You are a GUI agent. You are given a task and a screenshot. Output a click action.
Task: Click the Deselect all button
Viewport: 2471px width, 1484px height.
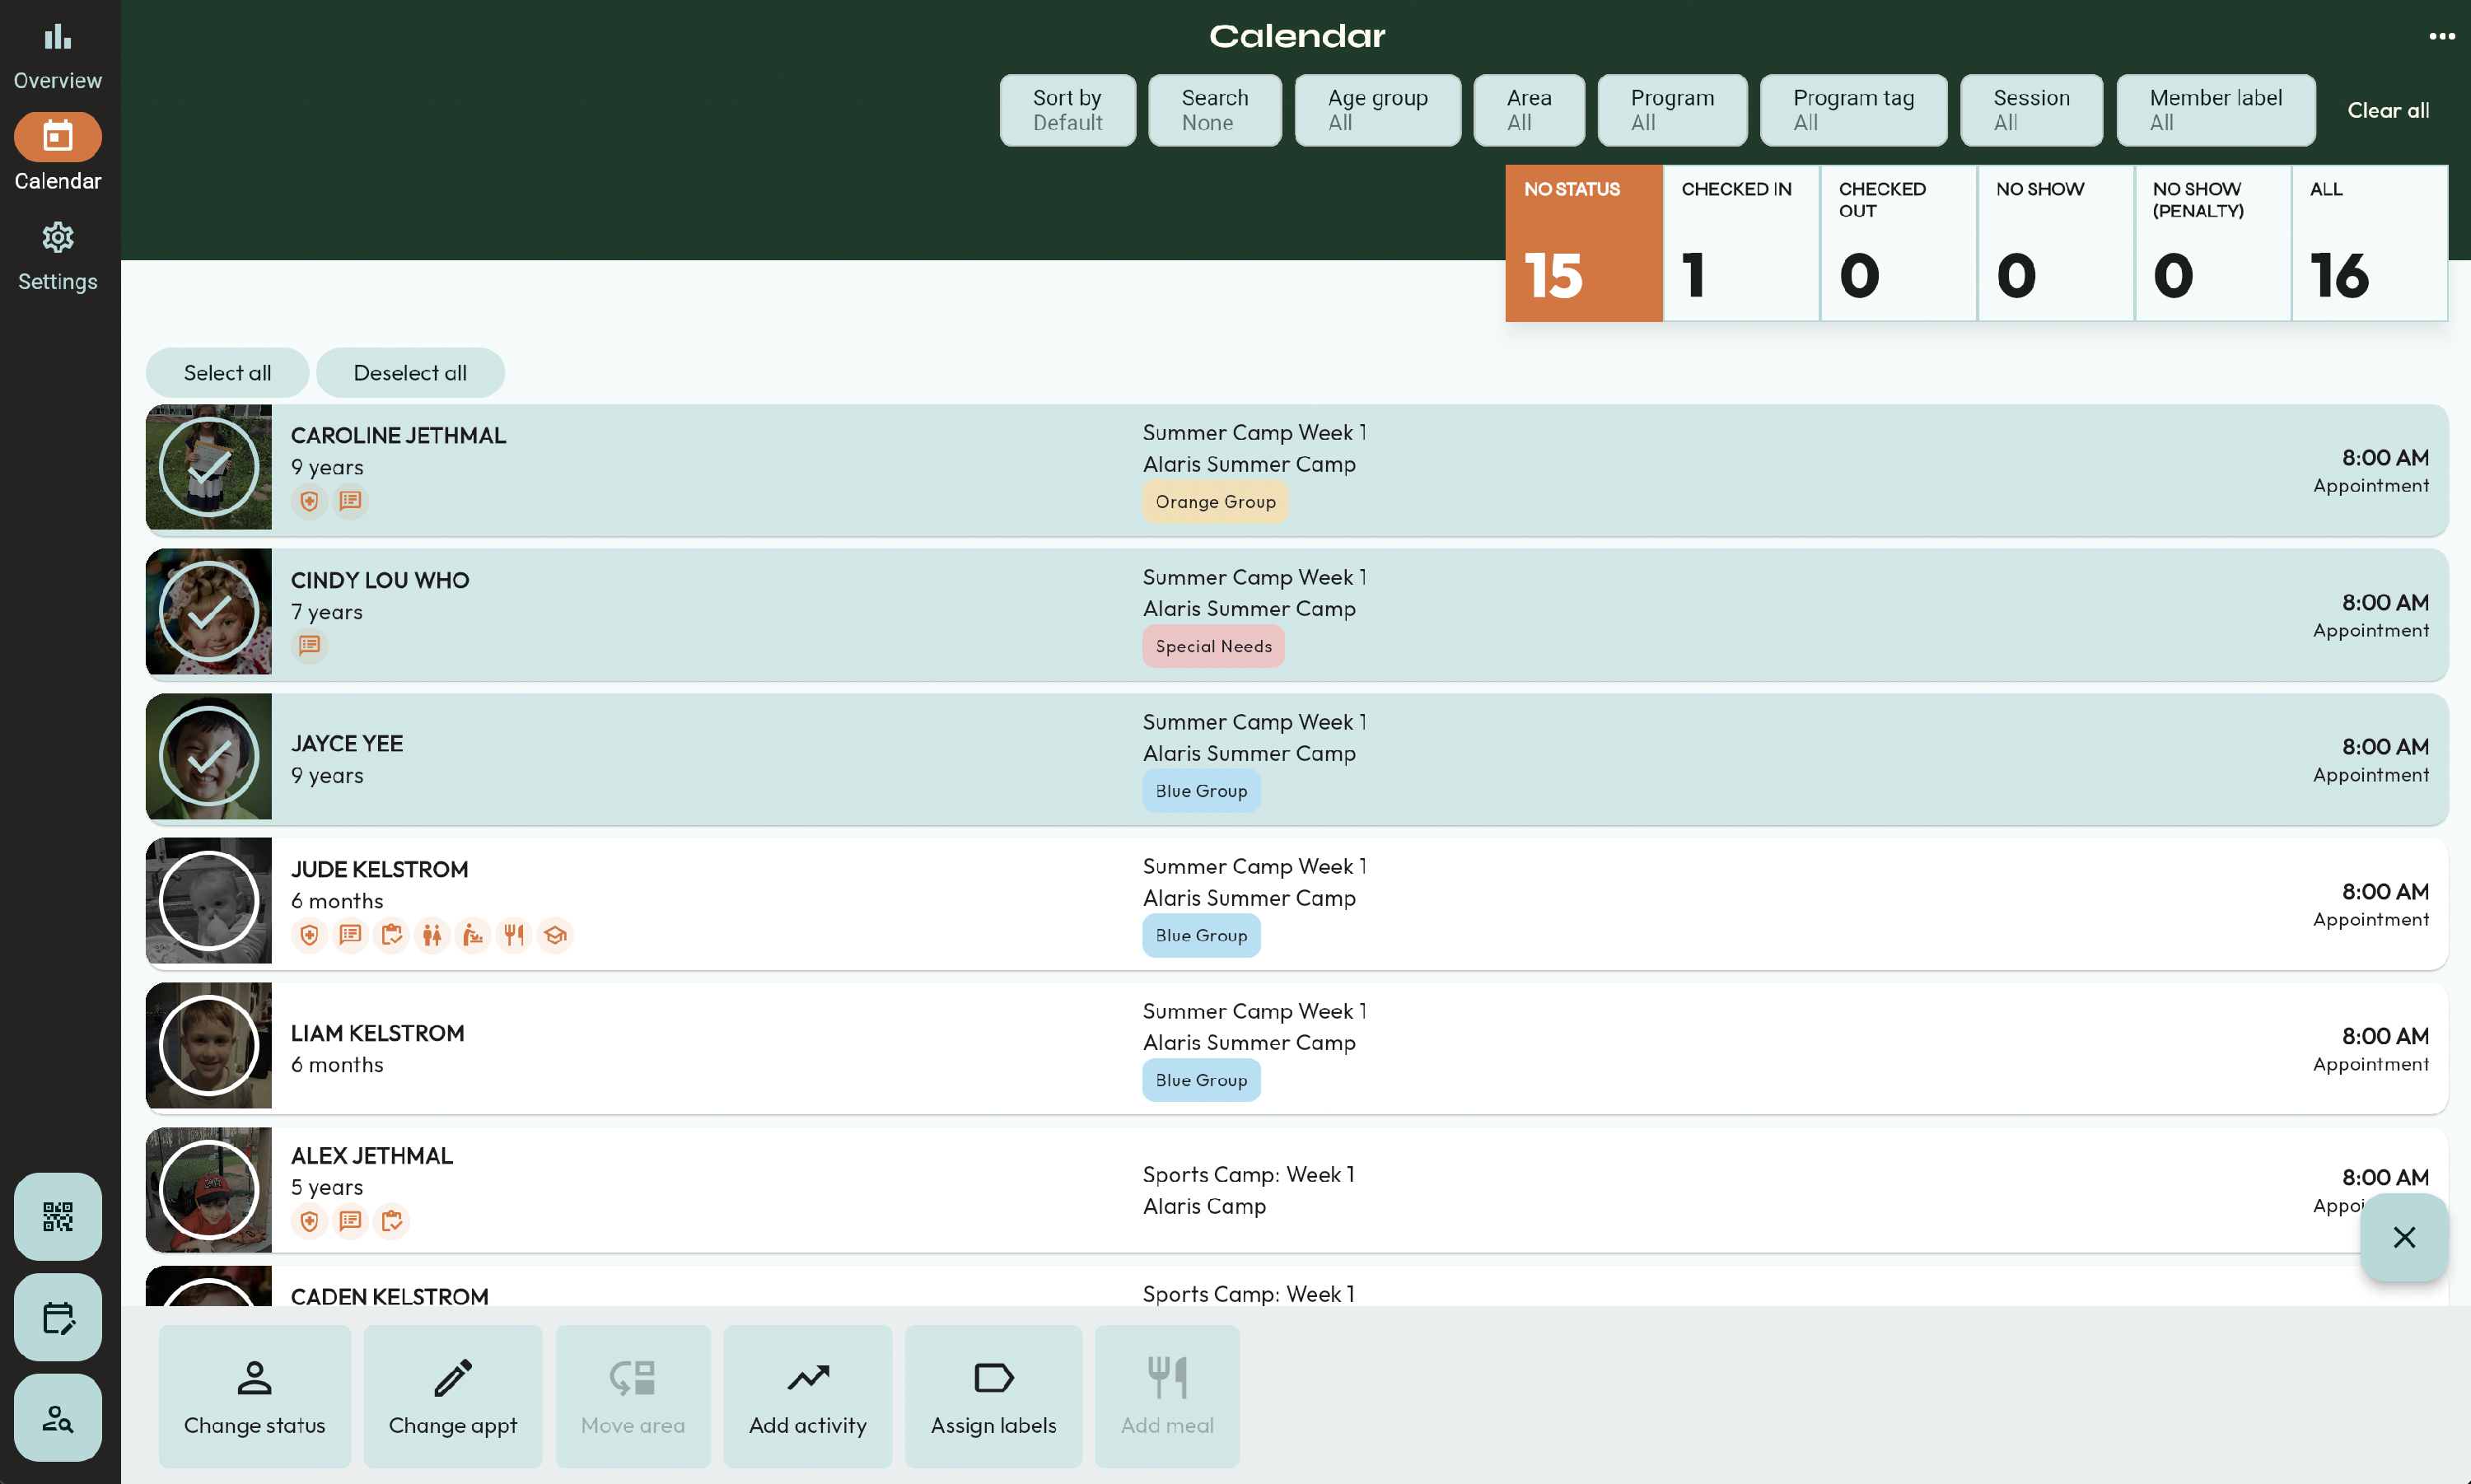(410, 373)
